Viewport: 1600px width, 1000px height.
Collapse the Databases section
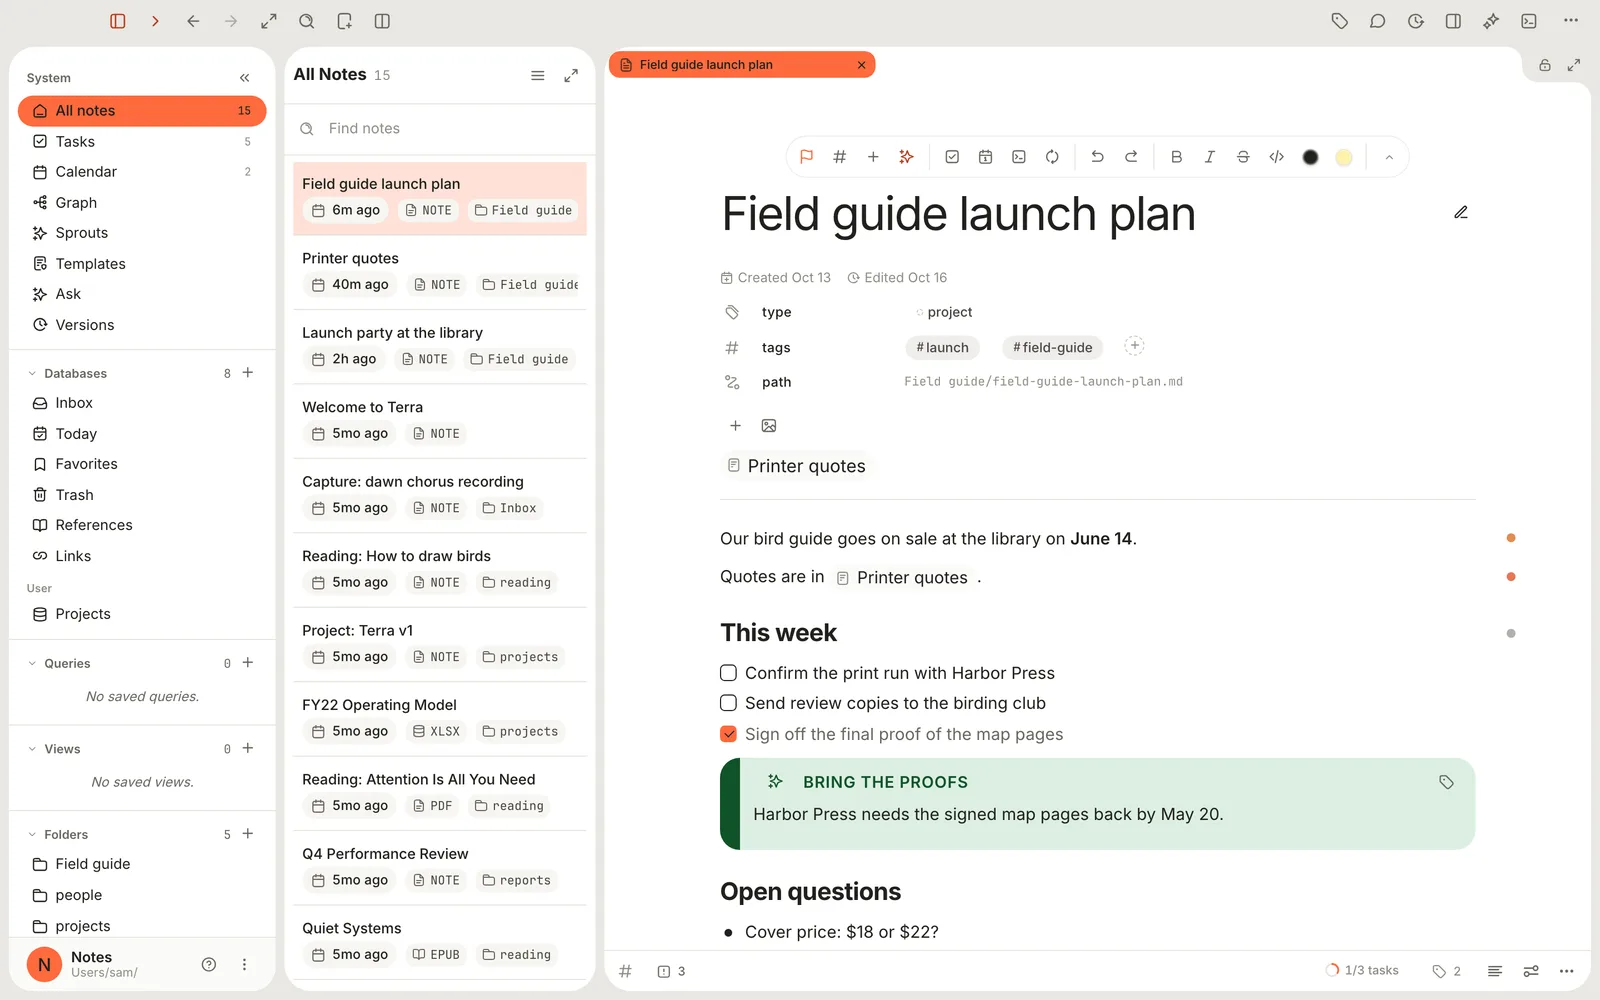pos(32,373)
